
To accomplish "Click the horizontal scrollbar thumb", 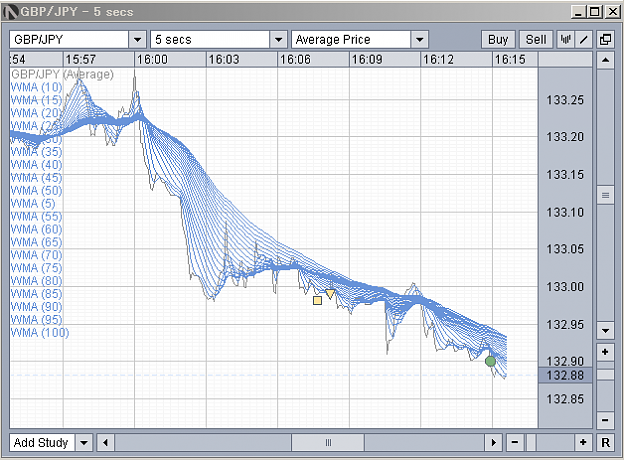I will pos(328,442).
